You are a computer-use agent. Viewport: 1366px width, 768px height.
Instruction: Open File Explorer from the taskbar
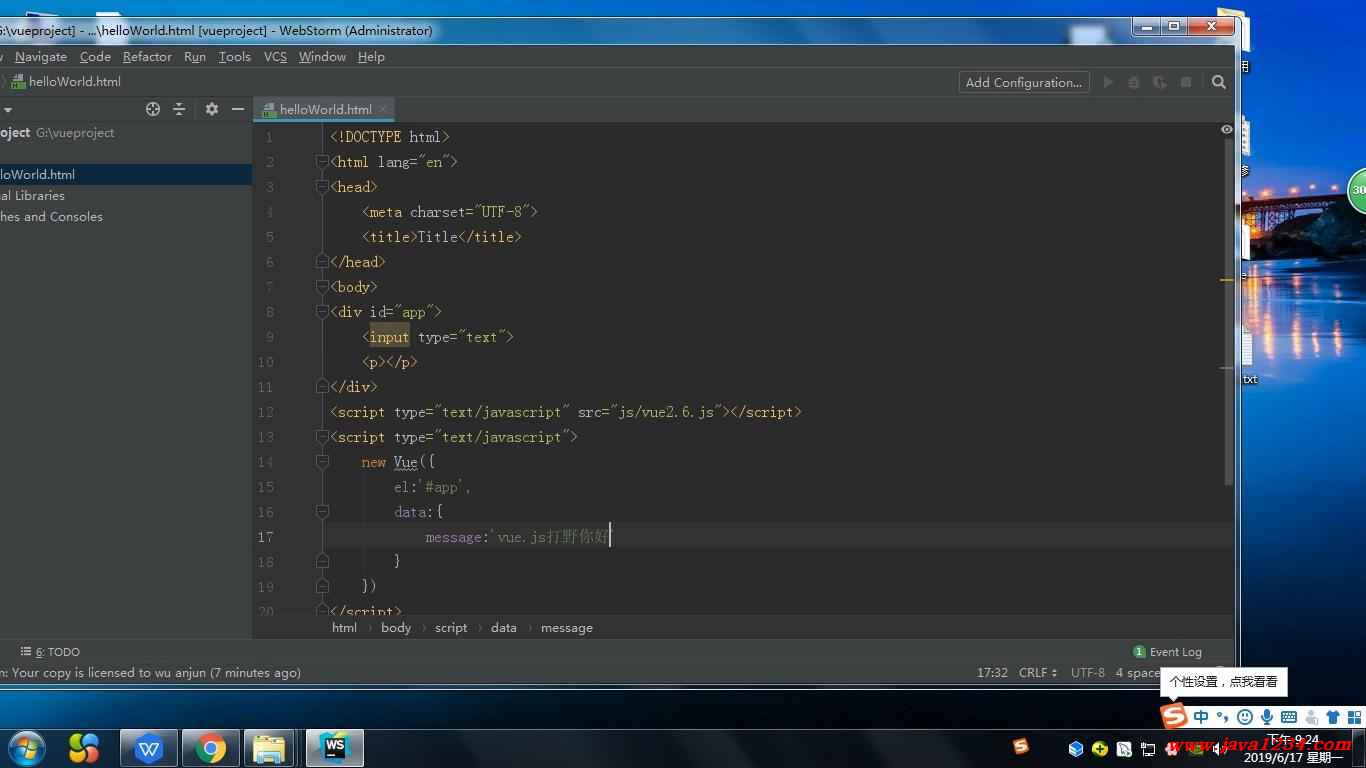(269, 748)
